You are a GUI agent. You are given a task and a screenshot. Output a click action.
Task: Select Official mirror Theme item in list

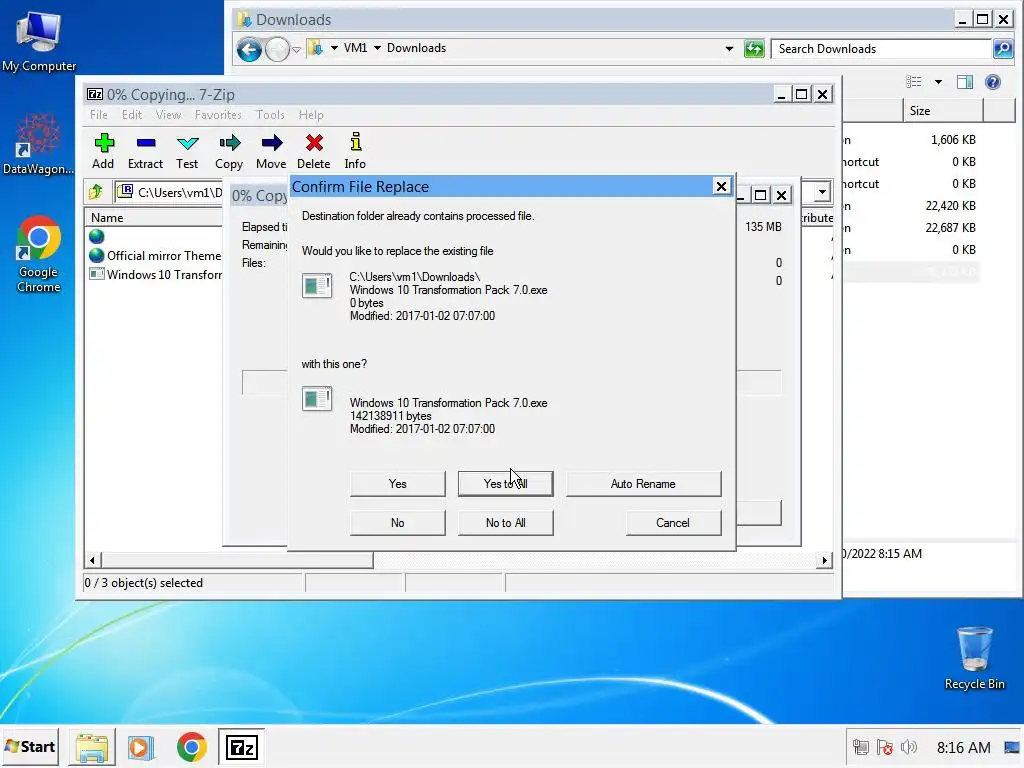click(x=156, y=255)
